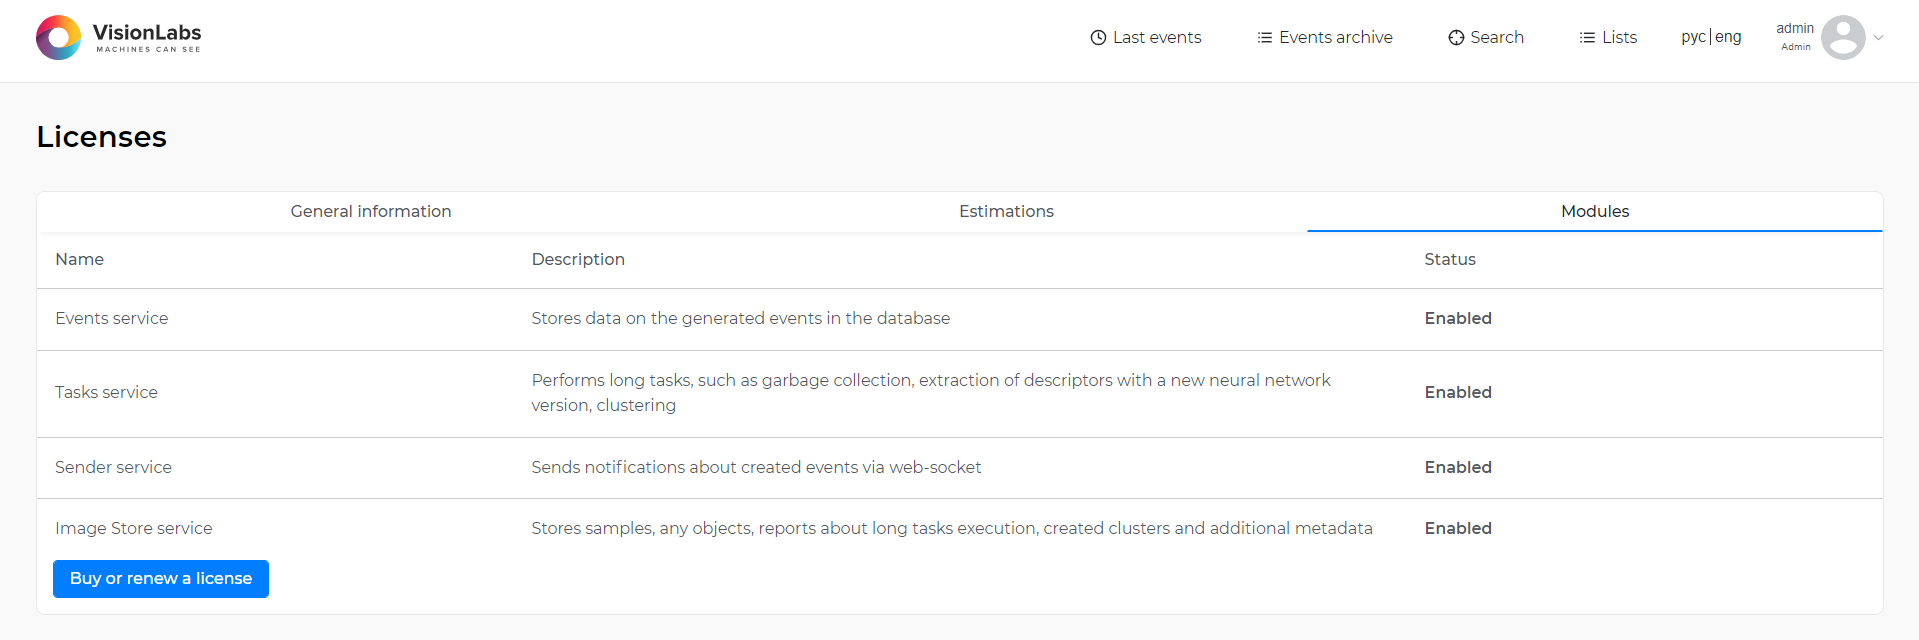Select the Modules tab
Screen dimensions: 1919x640
pyautogui.click(x=1595, y=211)
